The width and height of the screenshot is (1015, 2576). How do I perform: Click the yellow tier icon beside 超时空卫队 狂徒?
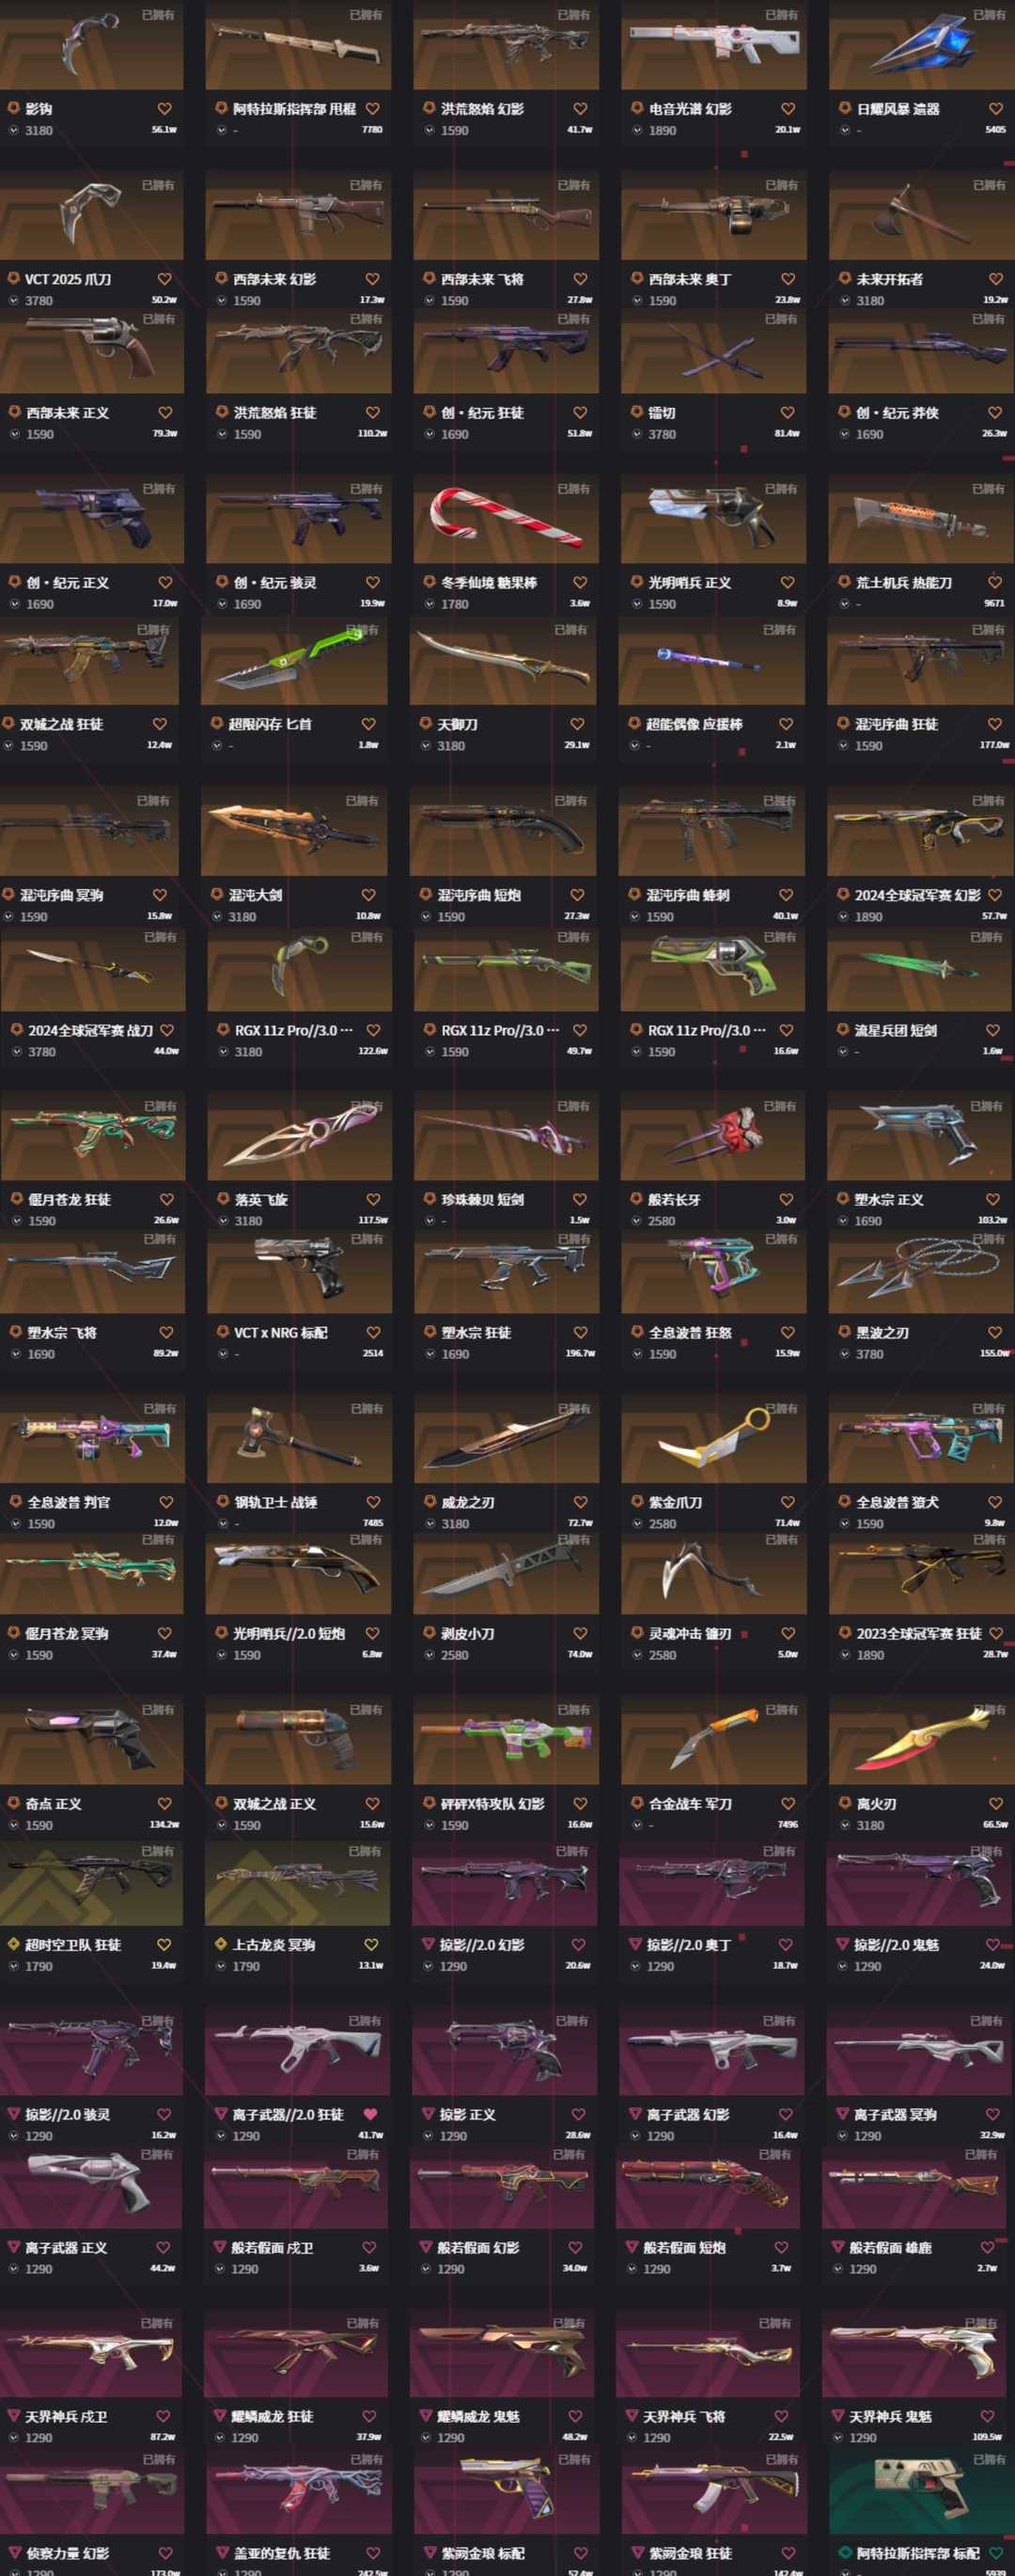(x=13, y=1945)
